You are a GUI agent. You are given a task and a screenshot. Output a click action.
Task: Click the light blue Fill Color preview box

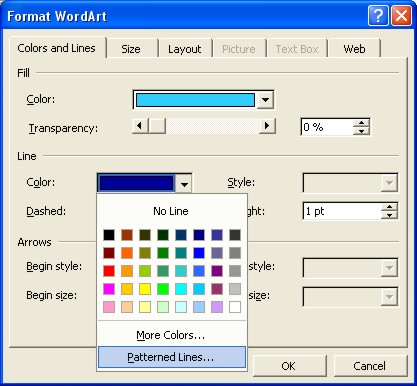point(195,100)
